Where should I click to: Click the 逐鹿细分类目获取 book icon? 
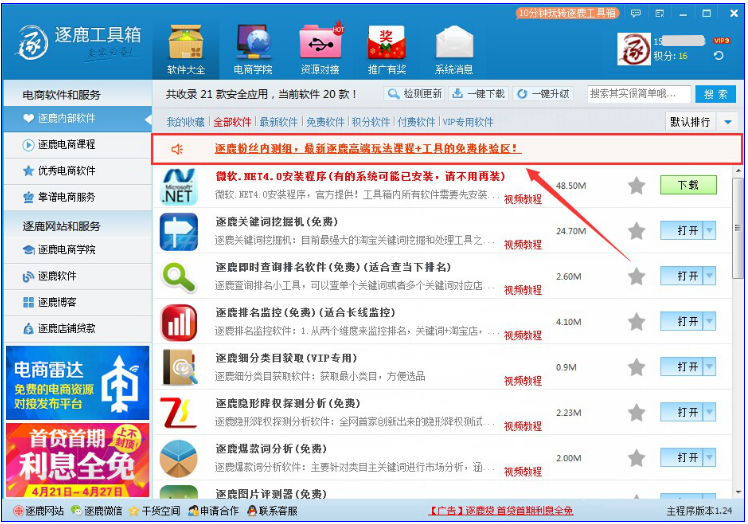tap(178, 368)
